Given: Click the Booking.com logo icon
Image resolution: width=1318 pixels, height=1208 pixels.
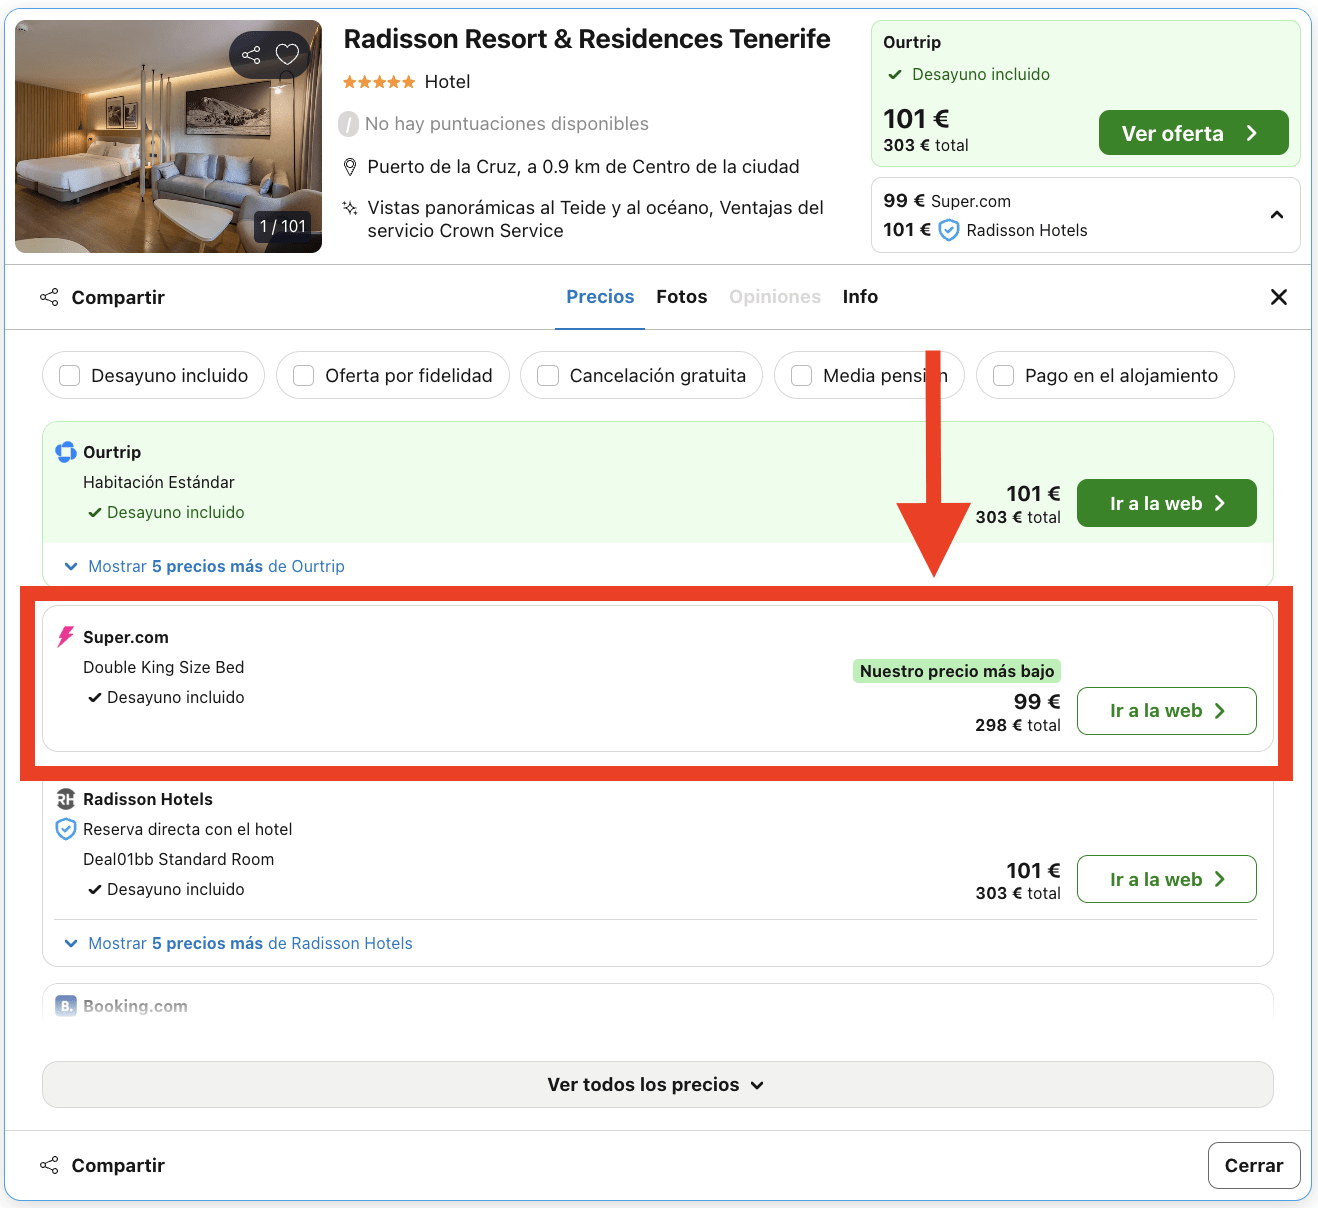Looking at the screenshot, I should pos(66,1006).
